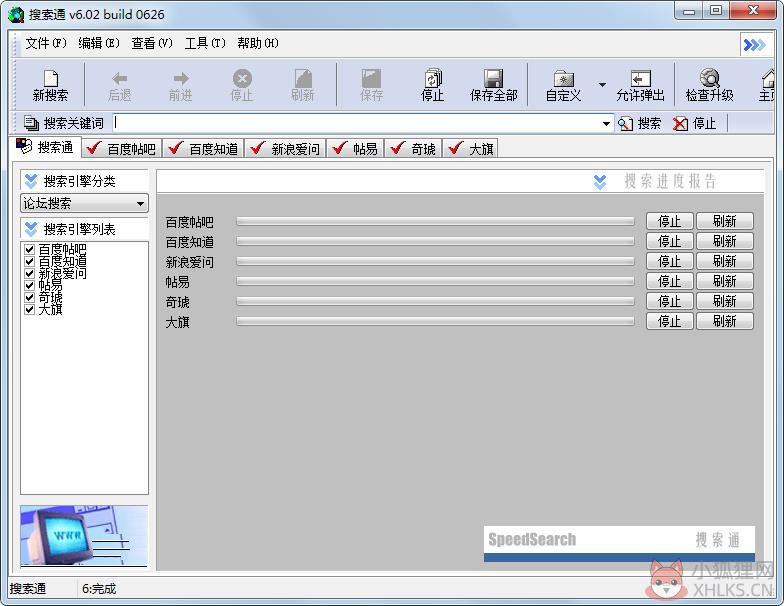784x606 pixels.
Task: Open the 工具(T) menu
Action: pyautogui.click(x=205, y=44)
